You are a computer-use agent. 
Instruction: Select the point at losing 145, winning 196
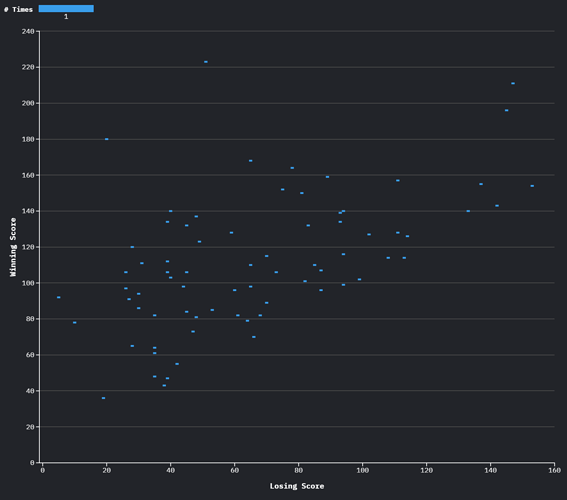click(x=507, y=110)
